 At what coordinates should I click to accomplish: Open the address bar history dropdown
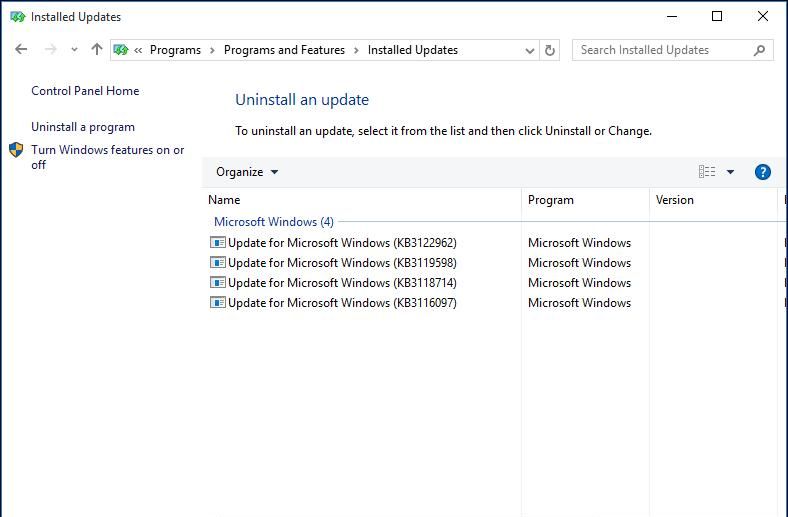pyautogui.click(x=529, y=50)
